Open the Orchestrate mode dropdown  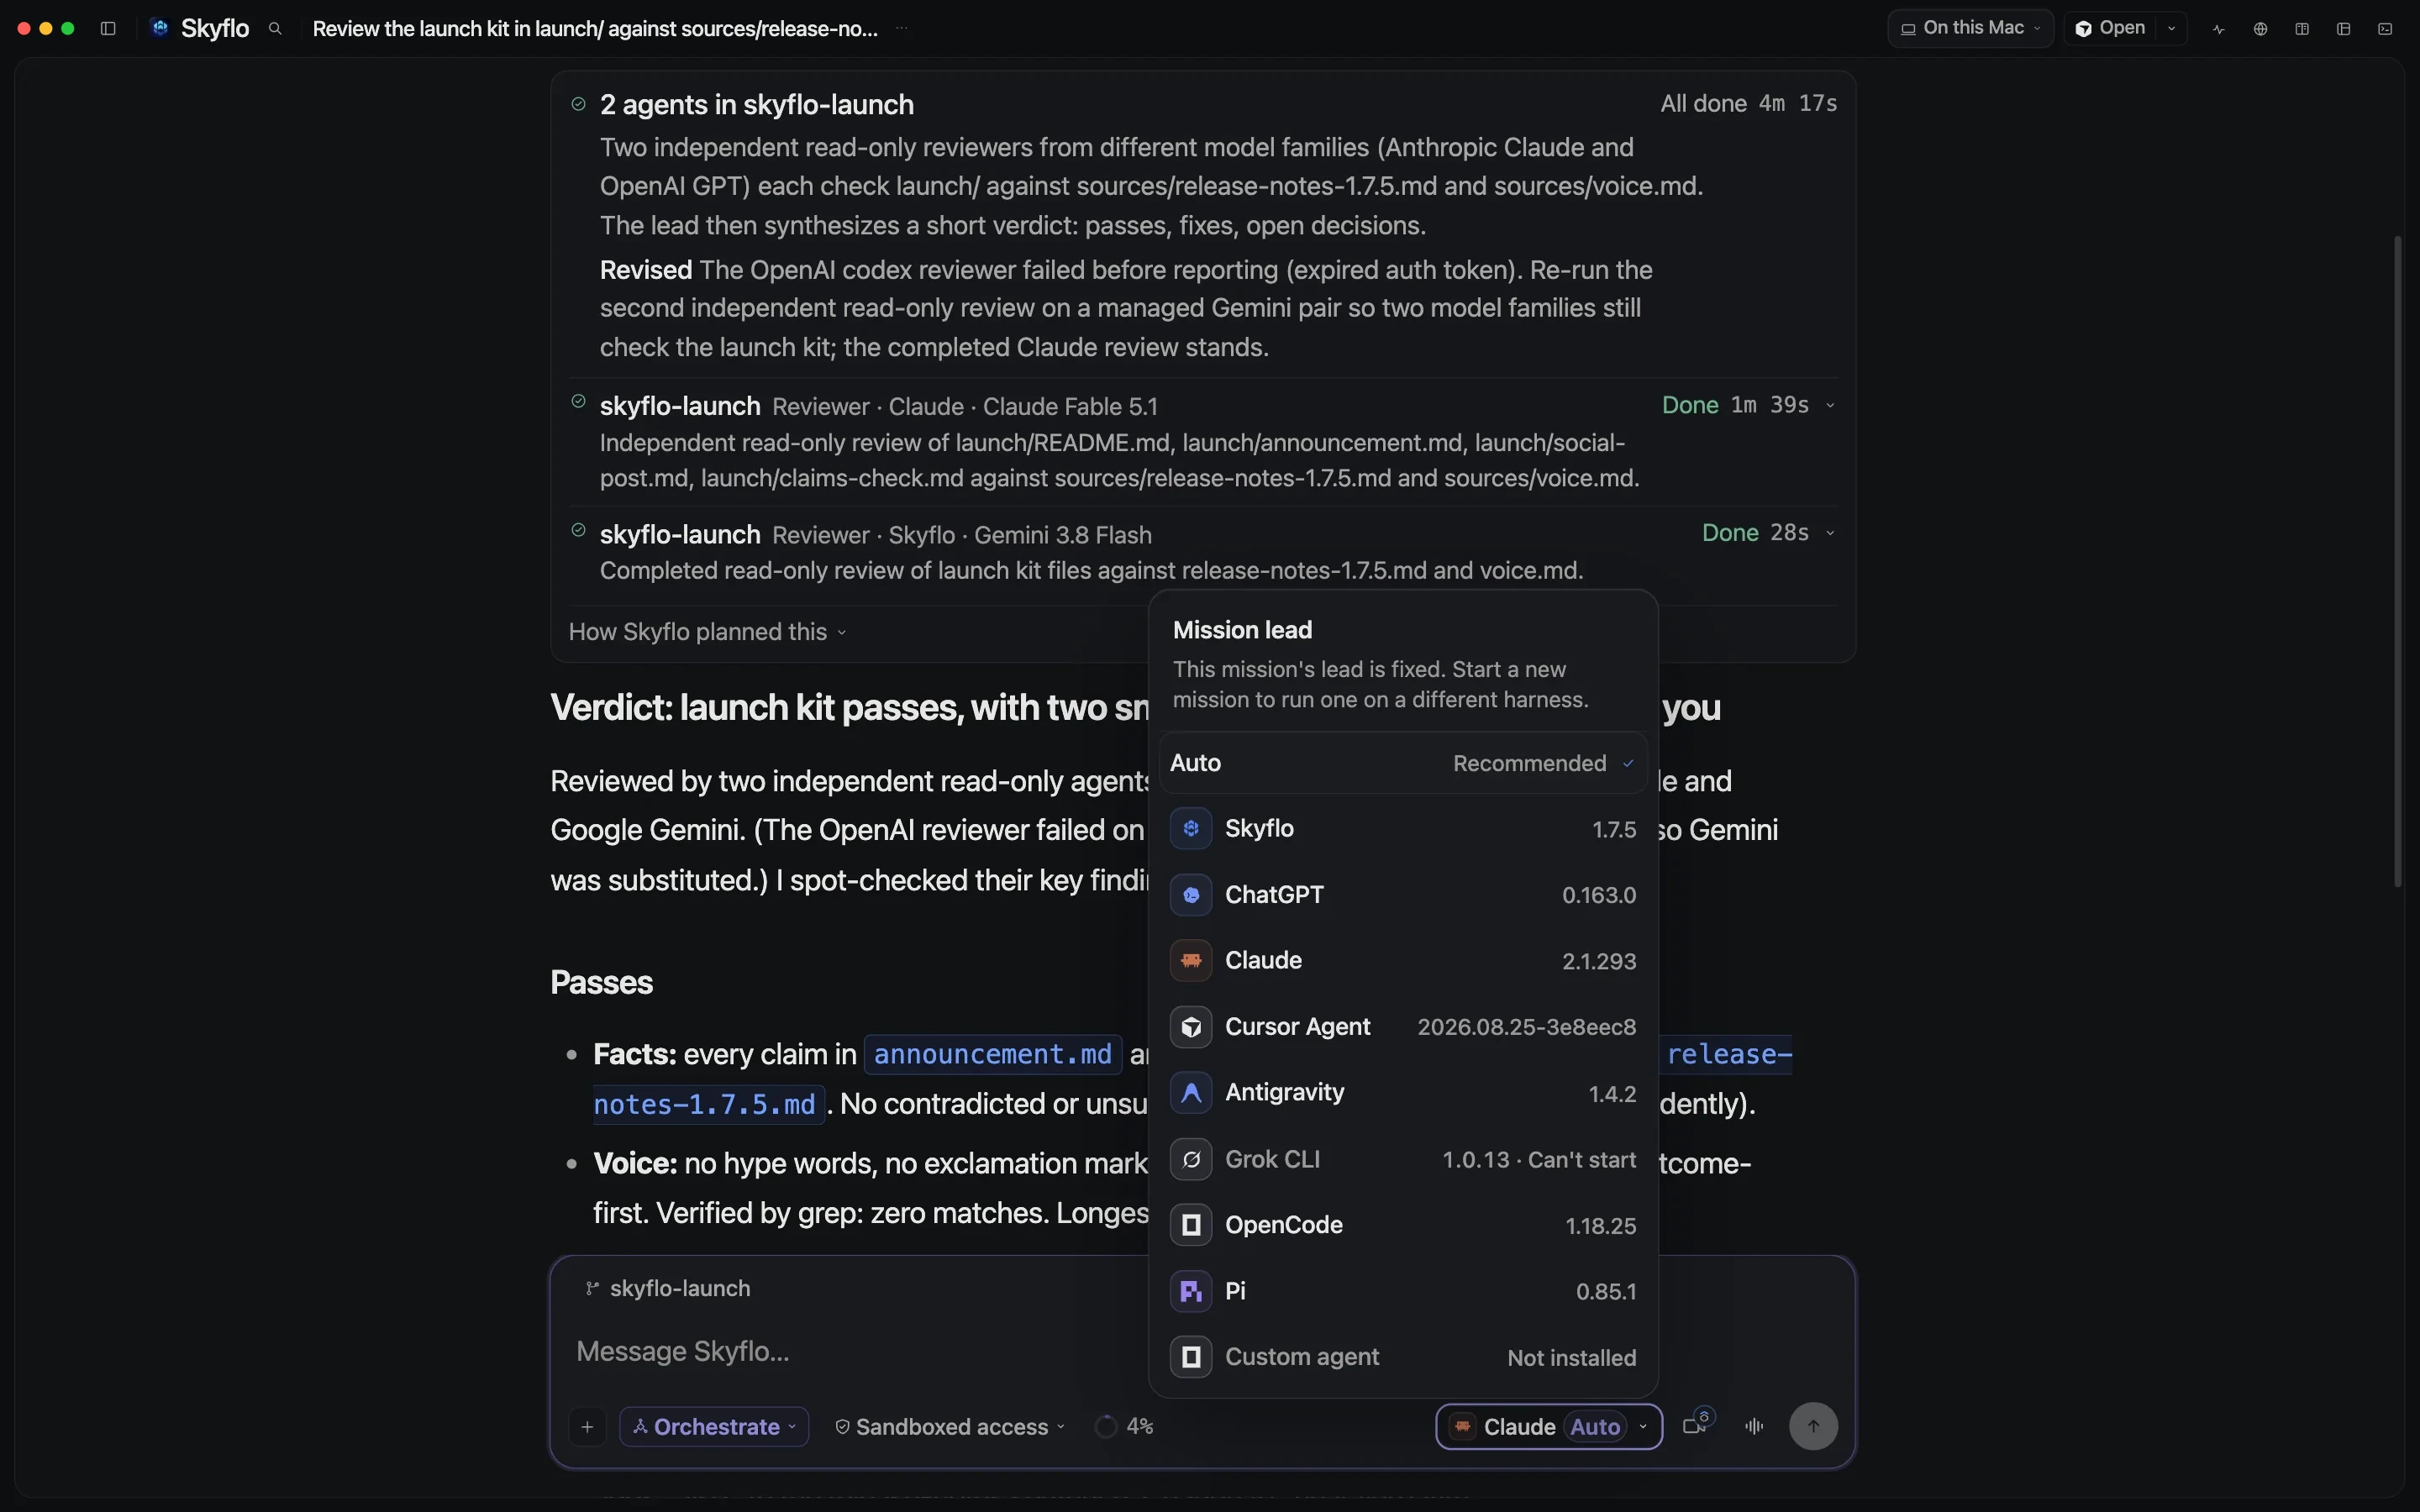(x=714, y=1426)
